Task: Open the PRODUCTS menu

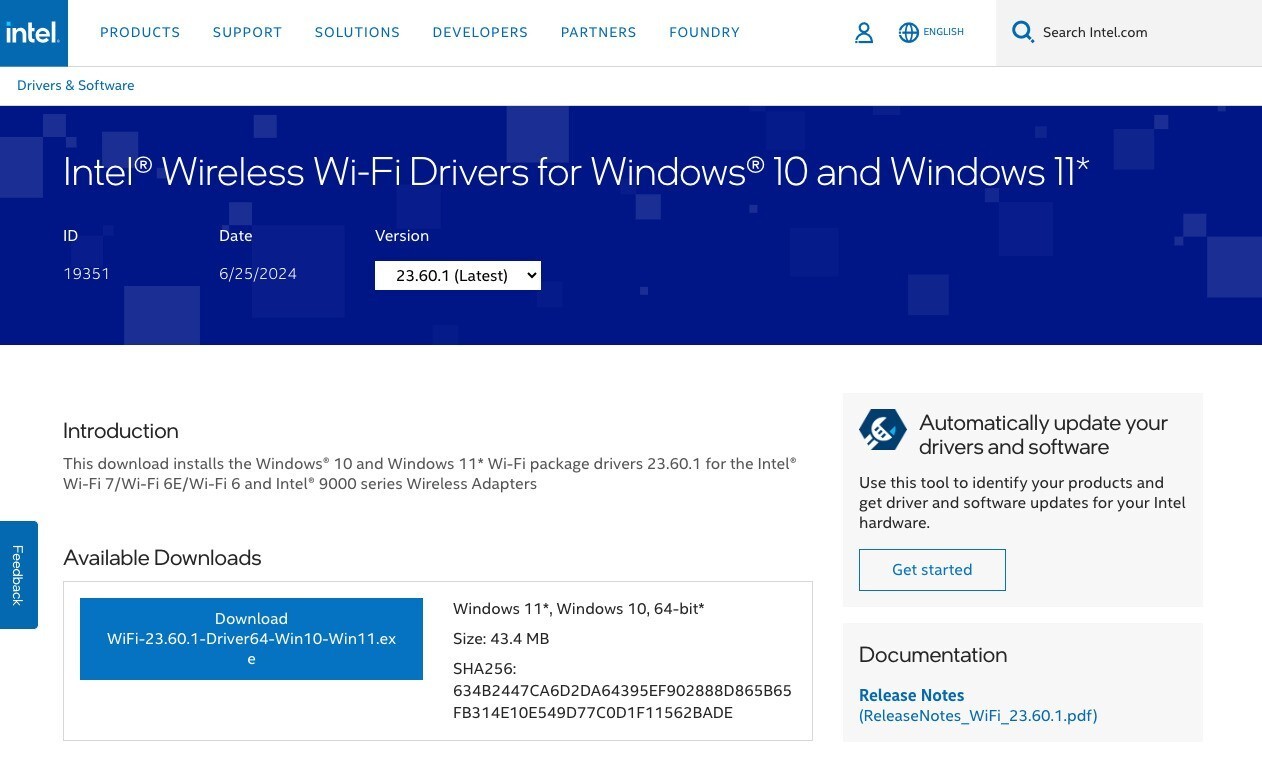Action: pos(140,32)
